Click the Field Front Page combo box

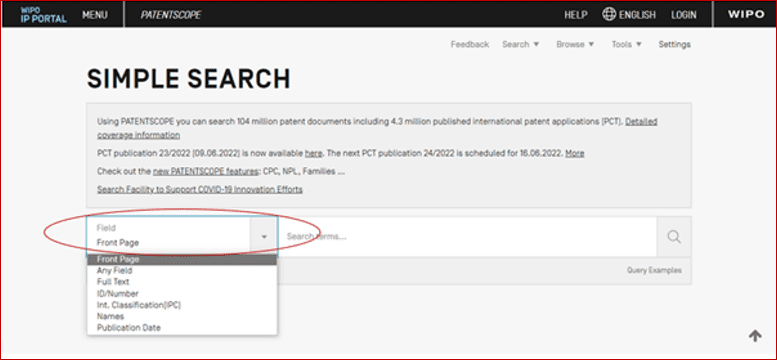click(x=182, y=236)
